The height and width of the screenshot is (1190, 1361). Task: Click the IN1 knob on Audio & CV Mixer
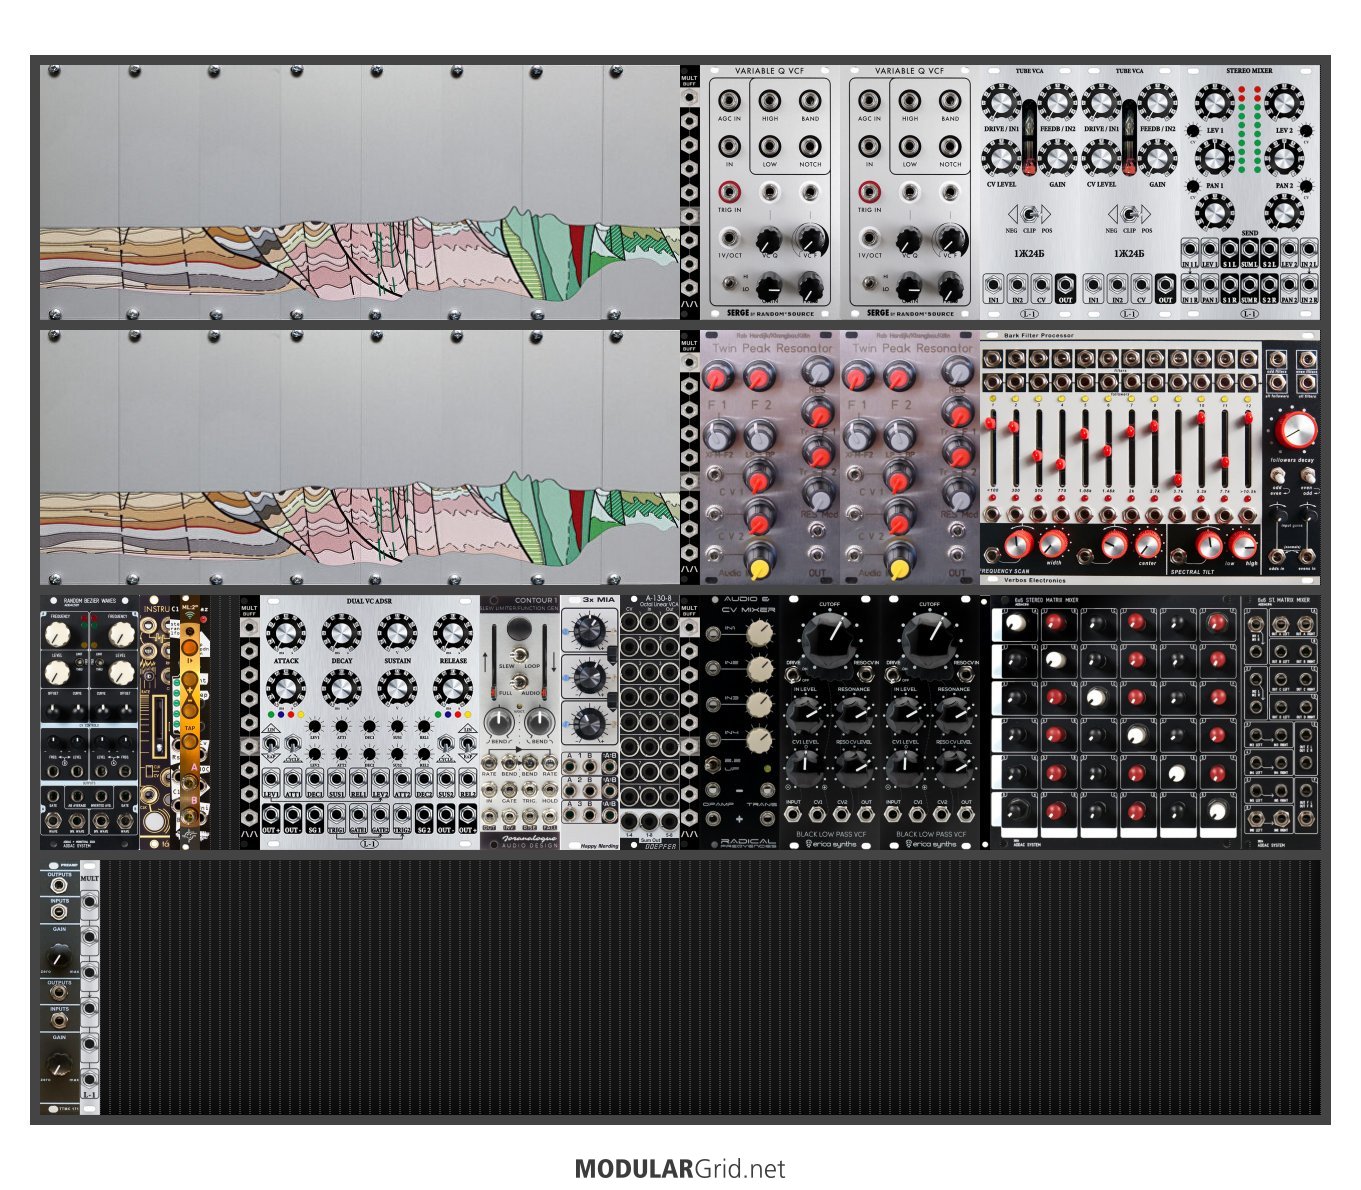point(760,632)
